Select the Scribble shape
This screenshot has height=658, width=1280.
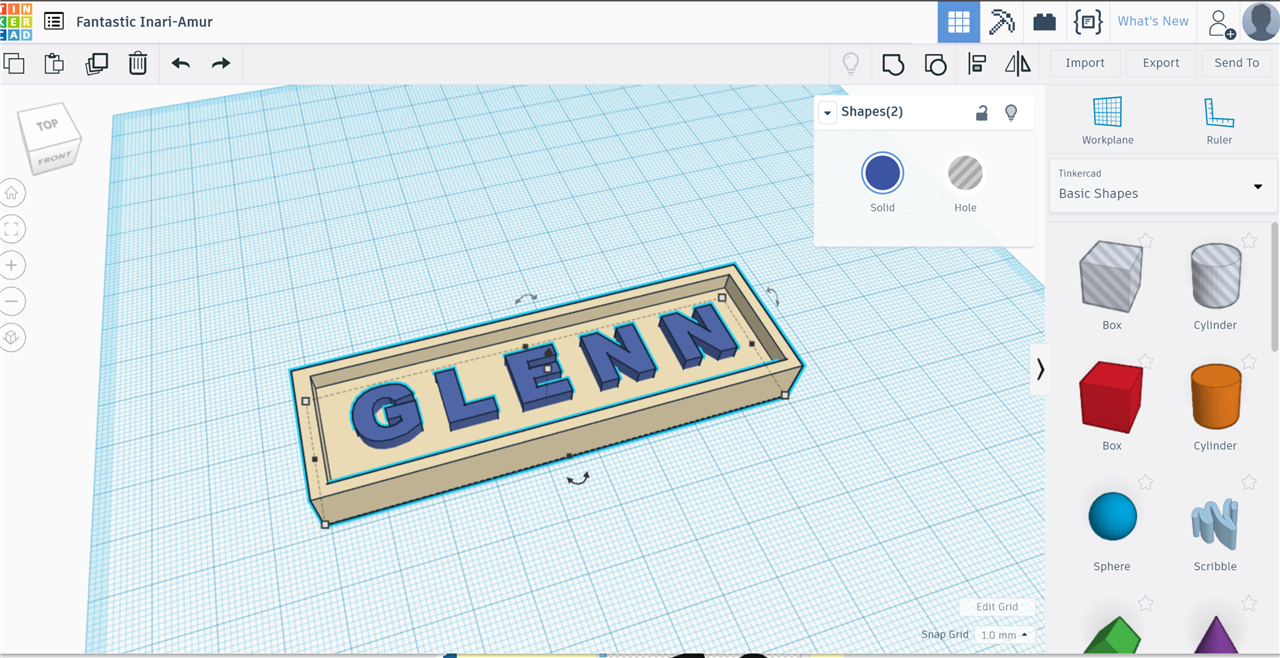[x=1215, y=524]
